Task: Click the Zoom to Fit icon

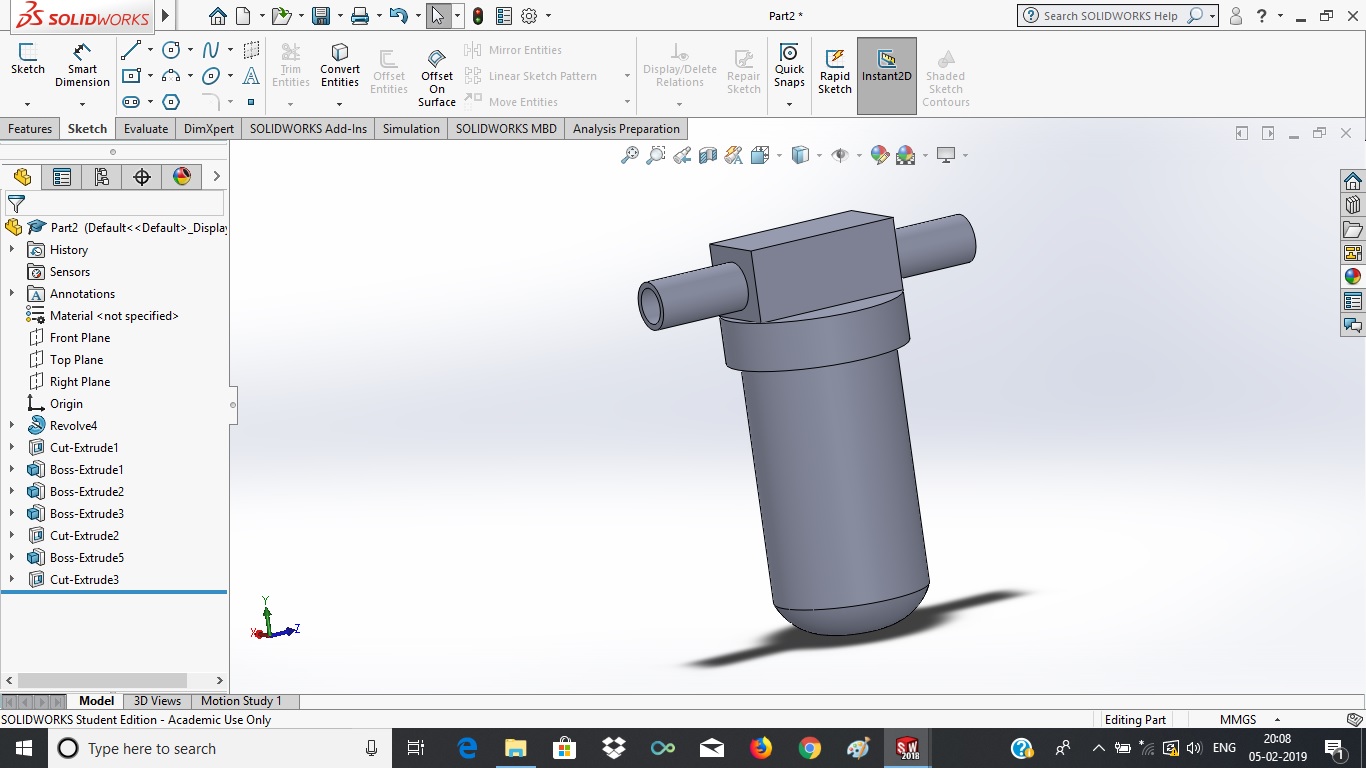Action: point(629,155)
